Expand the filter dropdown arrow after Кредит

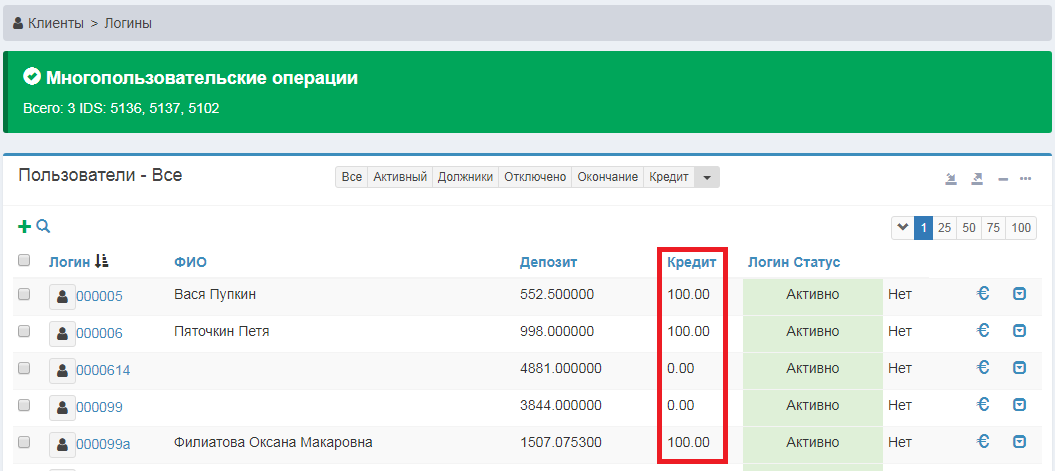pos(707,177)
